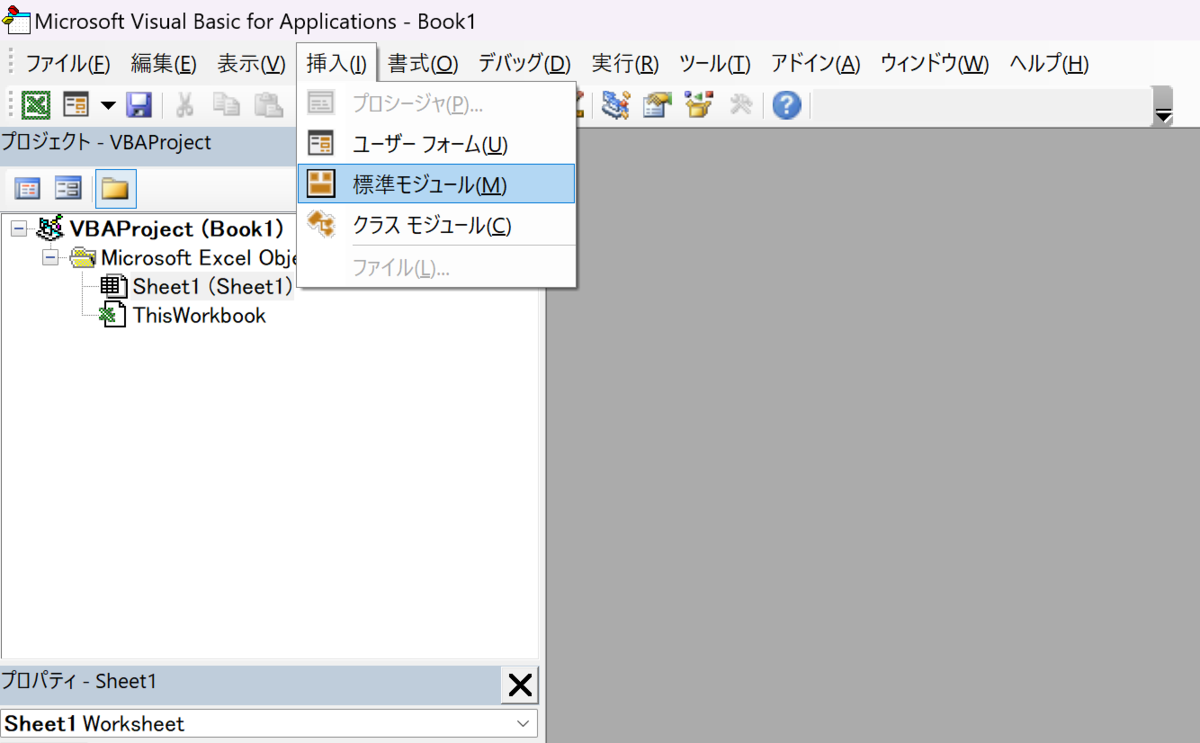Click the toolbar options overflow arrow
The height and width of the screenshot is (743, 1200).
tap(1163, 106)
